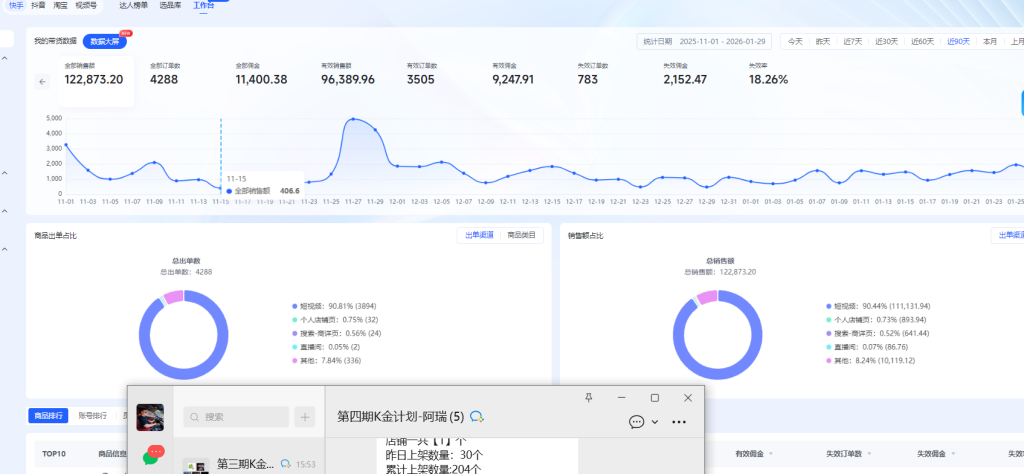Image resolution: width=1024 pixels, height=474 pixels.
Task: Click the WeChat profile avatar
Action: (150, 416)
